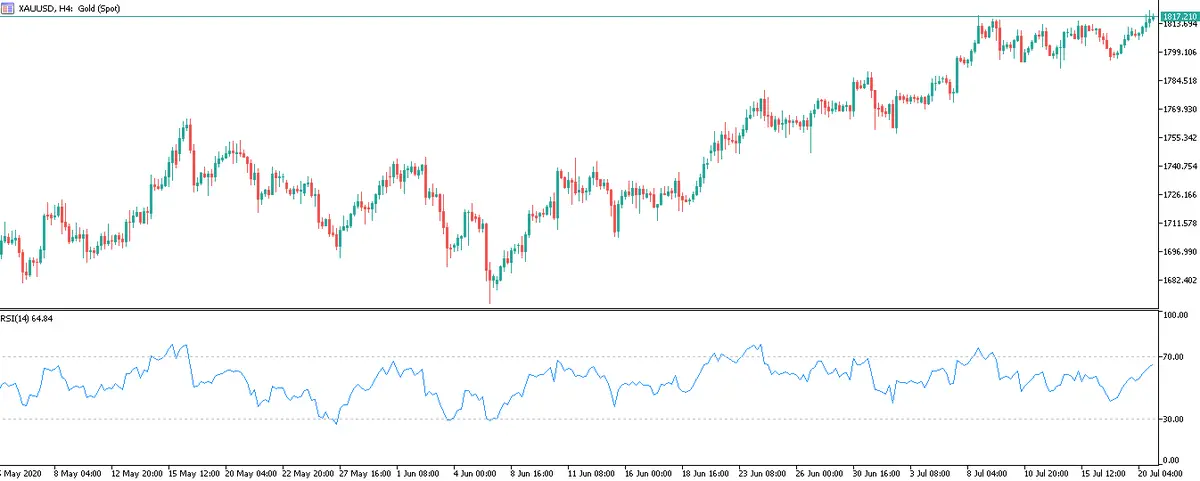Click the 1799.106 price axis label
The height and width of the screenshot is (481, 1200).
1179,52
